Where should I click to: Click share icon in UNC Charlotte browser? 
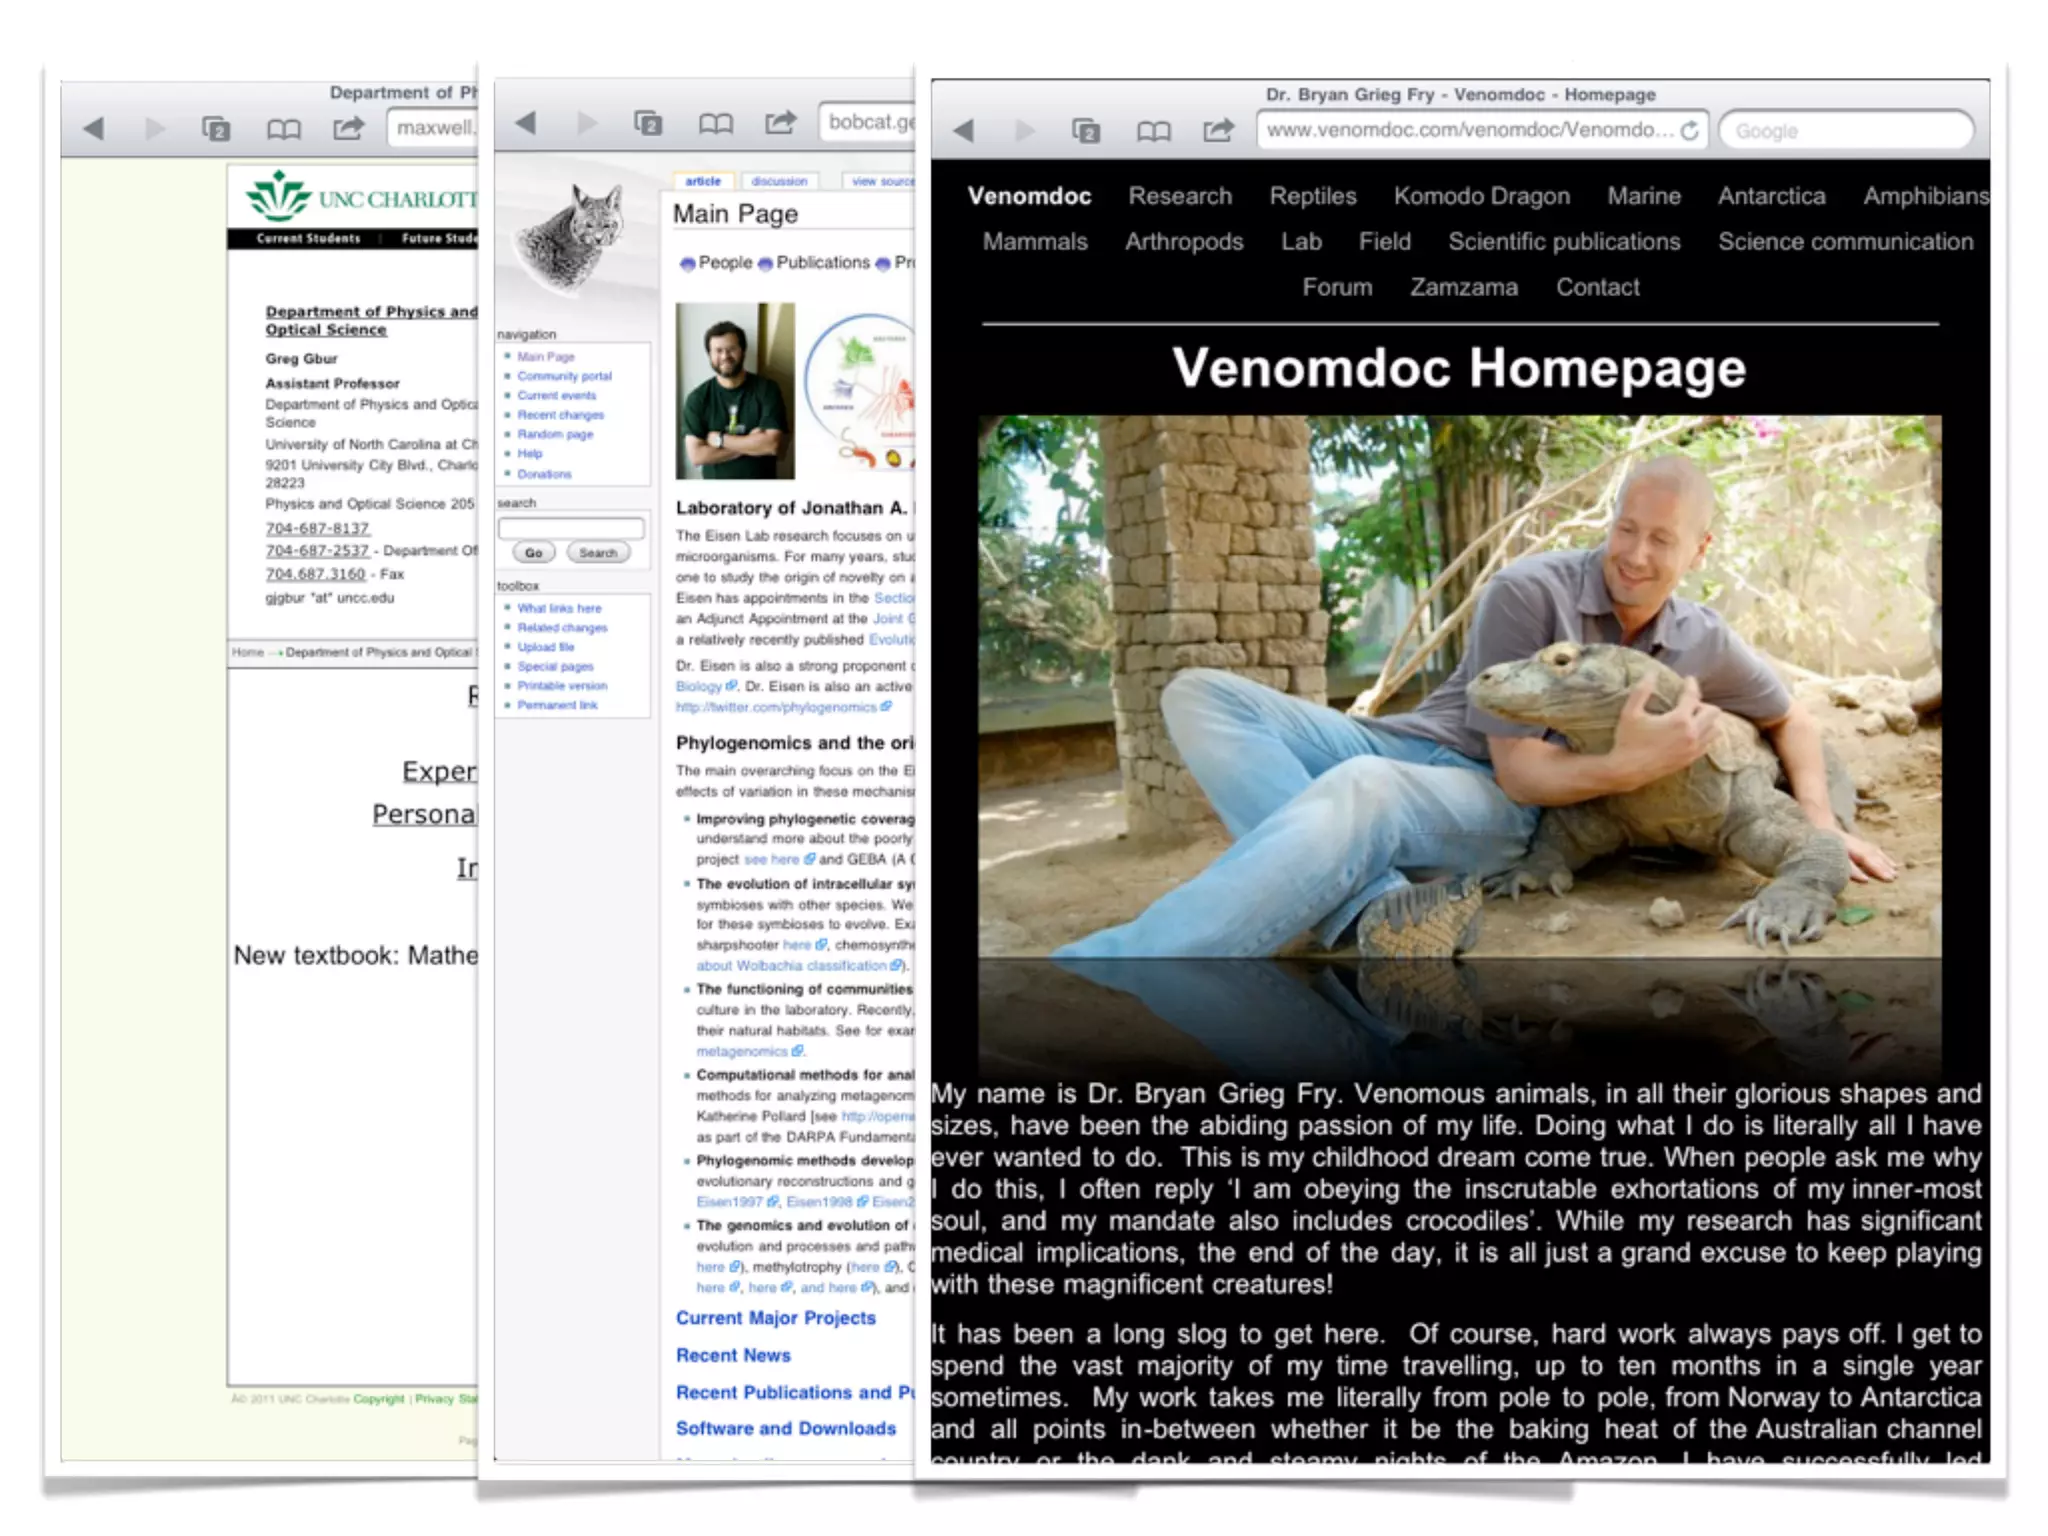(348, 128)
